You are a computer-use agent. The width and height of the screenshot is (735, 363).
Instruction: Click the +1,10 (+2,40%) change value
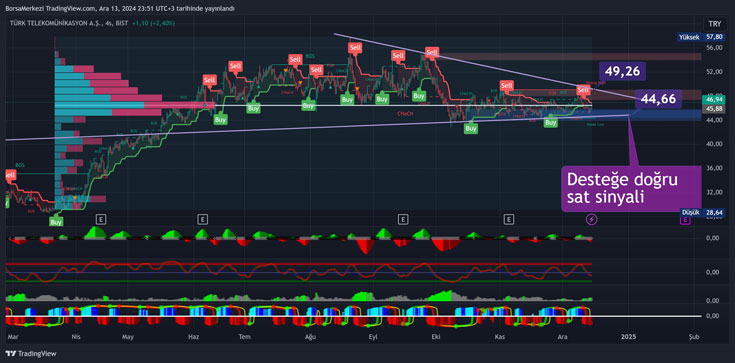tap(154, 22)
